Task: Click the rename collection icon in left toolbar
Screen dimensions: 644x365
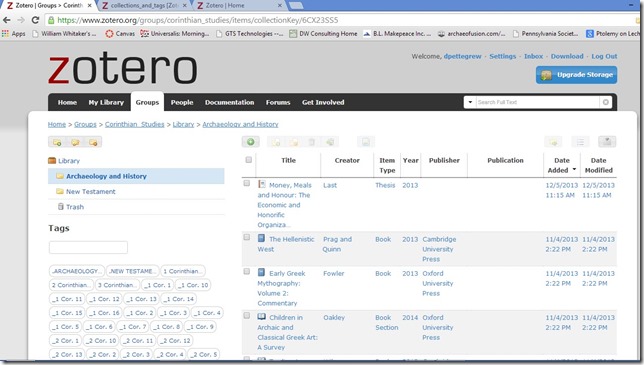Action: tap(75, 142)
